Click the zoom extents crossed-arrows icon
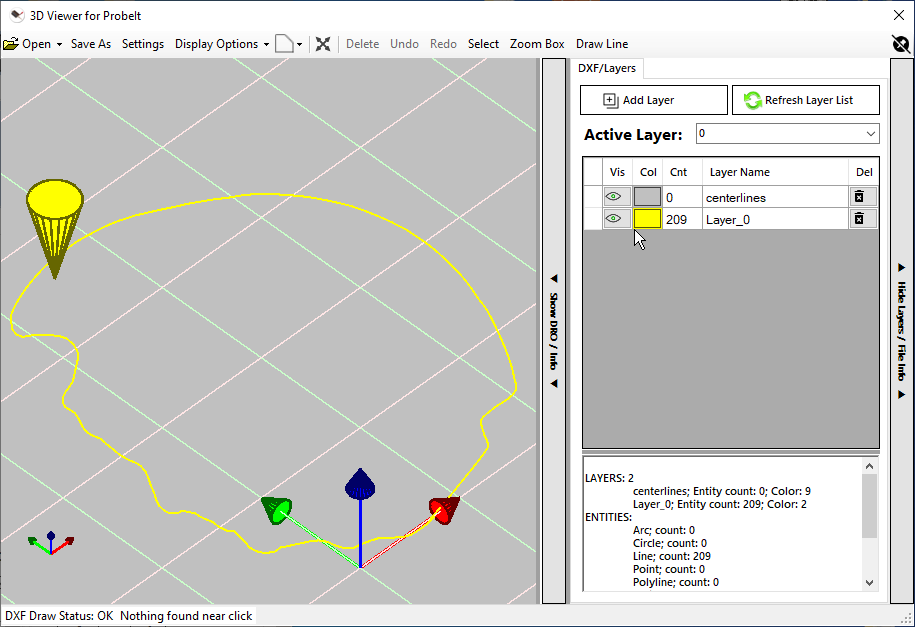 [323, 44]
